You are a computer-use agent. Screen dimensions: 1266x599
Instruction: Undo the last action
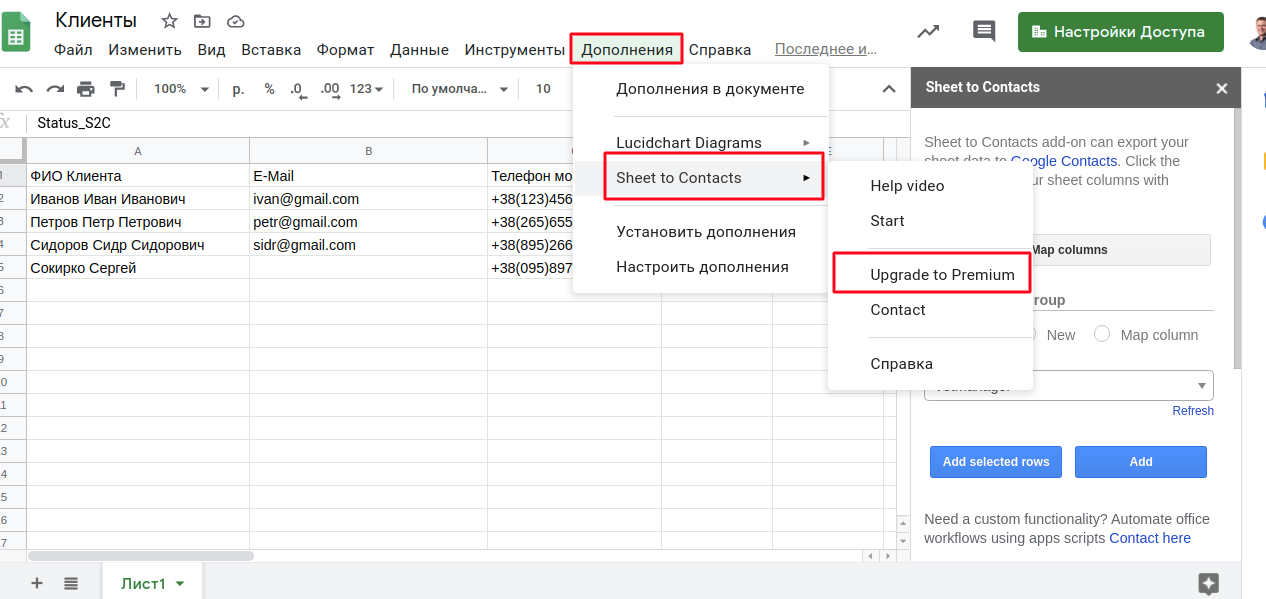tap(24, 89)
